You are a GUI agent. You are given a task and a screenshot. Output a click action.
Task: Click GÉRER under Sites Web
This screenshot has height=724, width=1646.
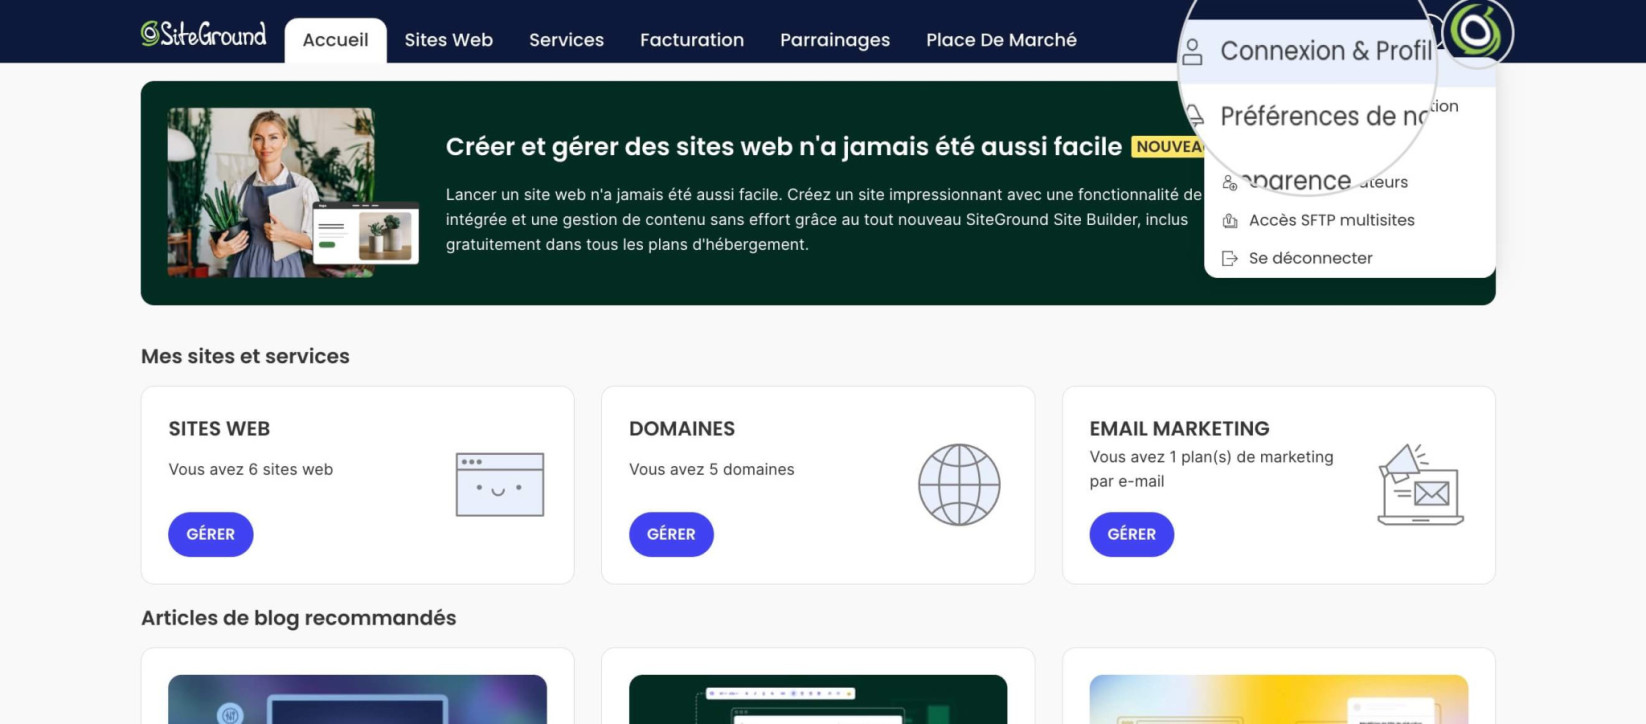211,534
